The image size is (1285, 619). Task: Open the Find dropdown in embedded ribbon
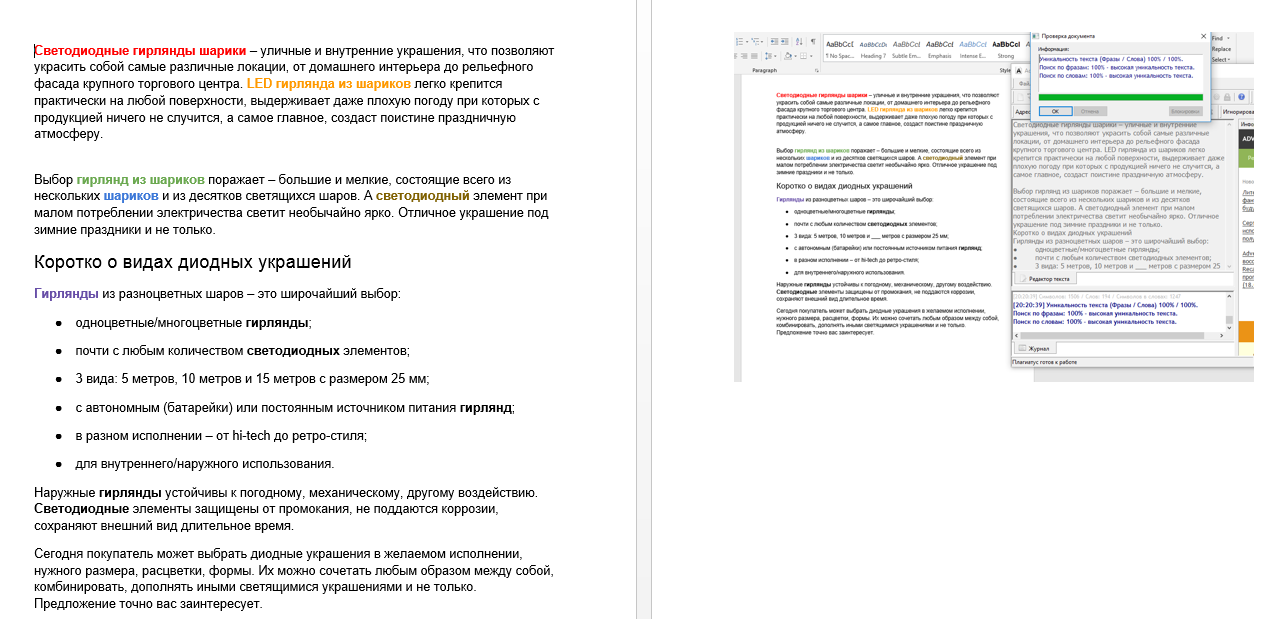coord(1221,38)
